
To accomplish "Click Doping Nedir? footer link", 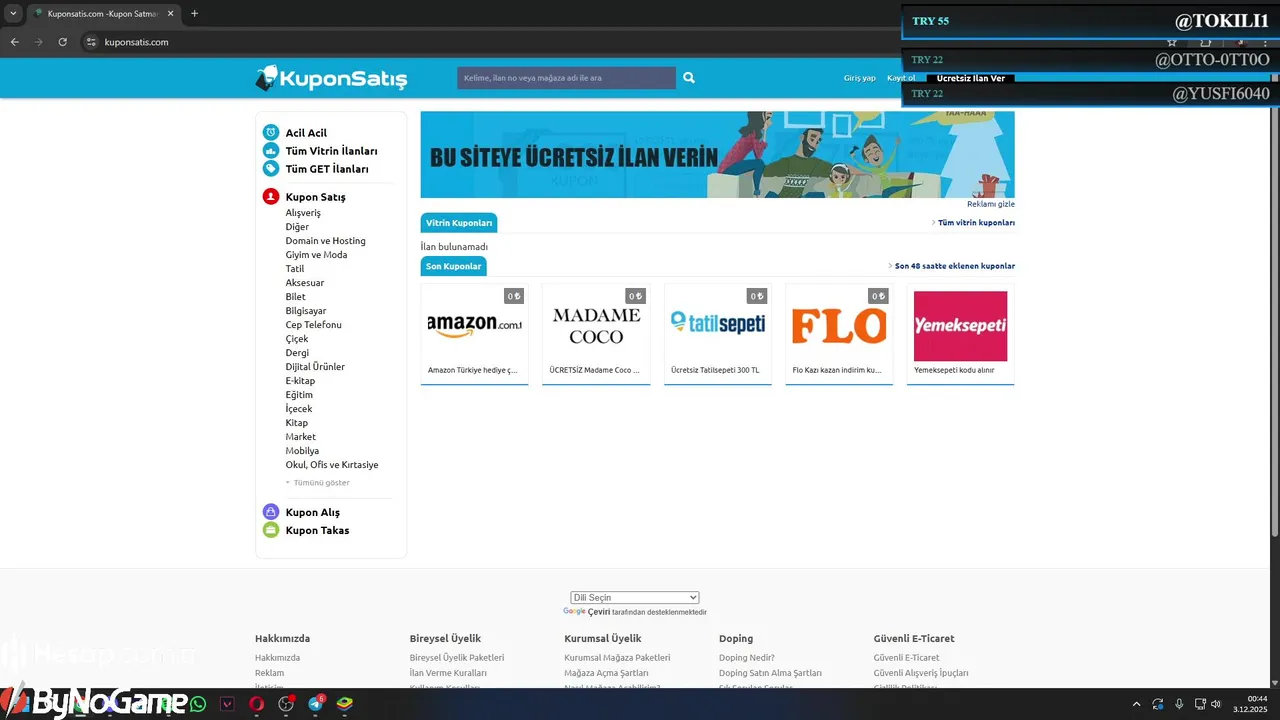I will click(747, 658).
